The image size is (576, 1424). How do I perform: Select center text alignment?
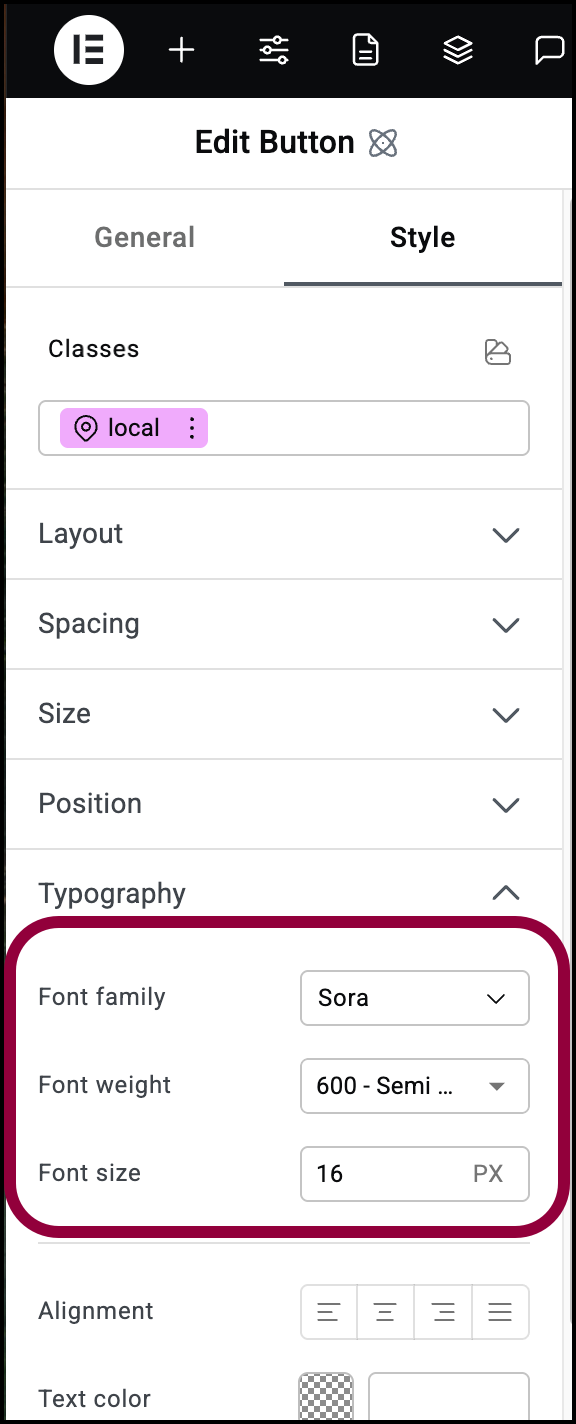(x=384, y=1312)
